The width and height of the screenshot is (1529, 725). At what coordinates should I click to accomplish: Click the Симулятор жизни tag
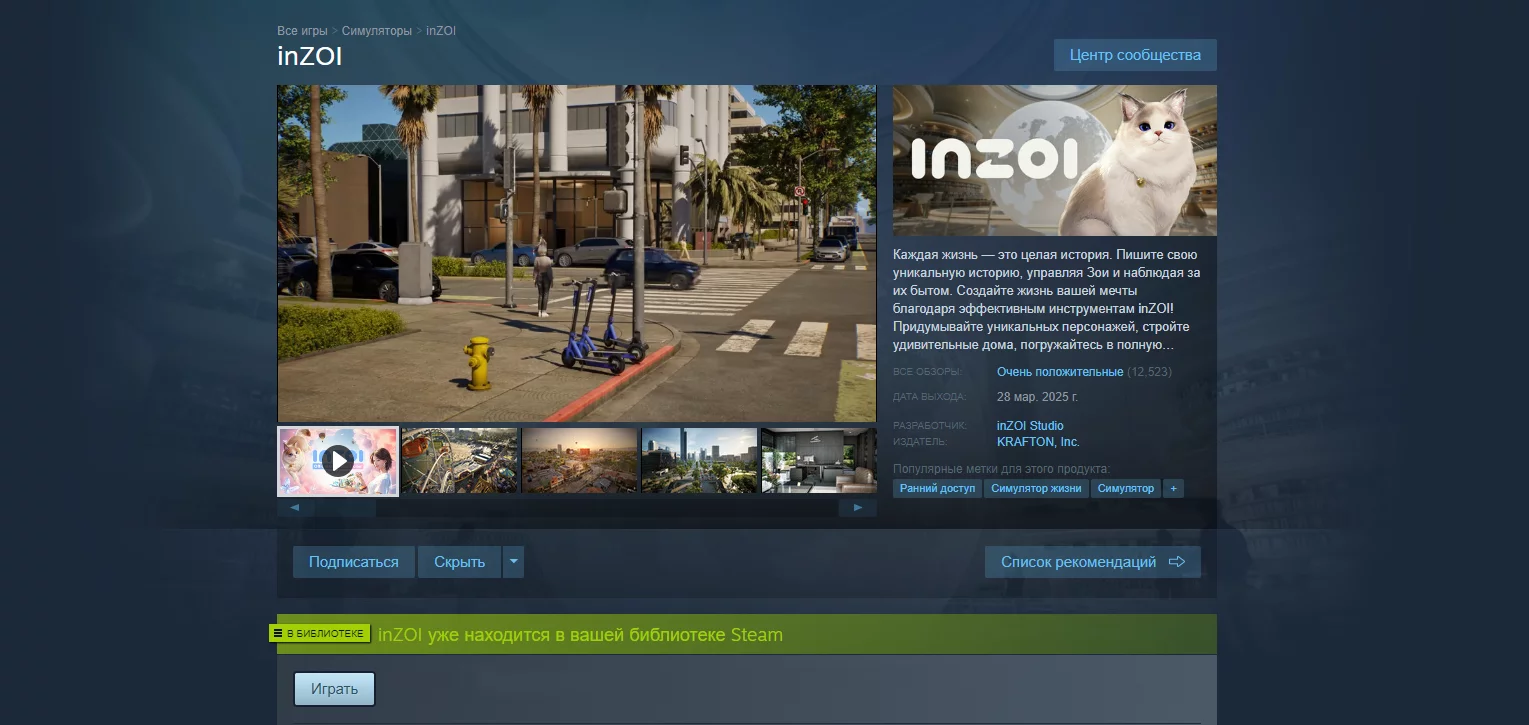(x=1036, y=489)
